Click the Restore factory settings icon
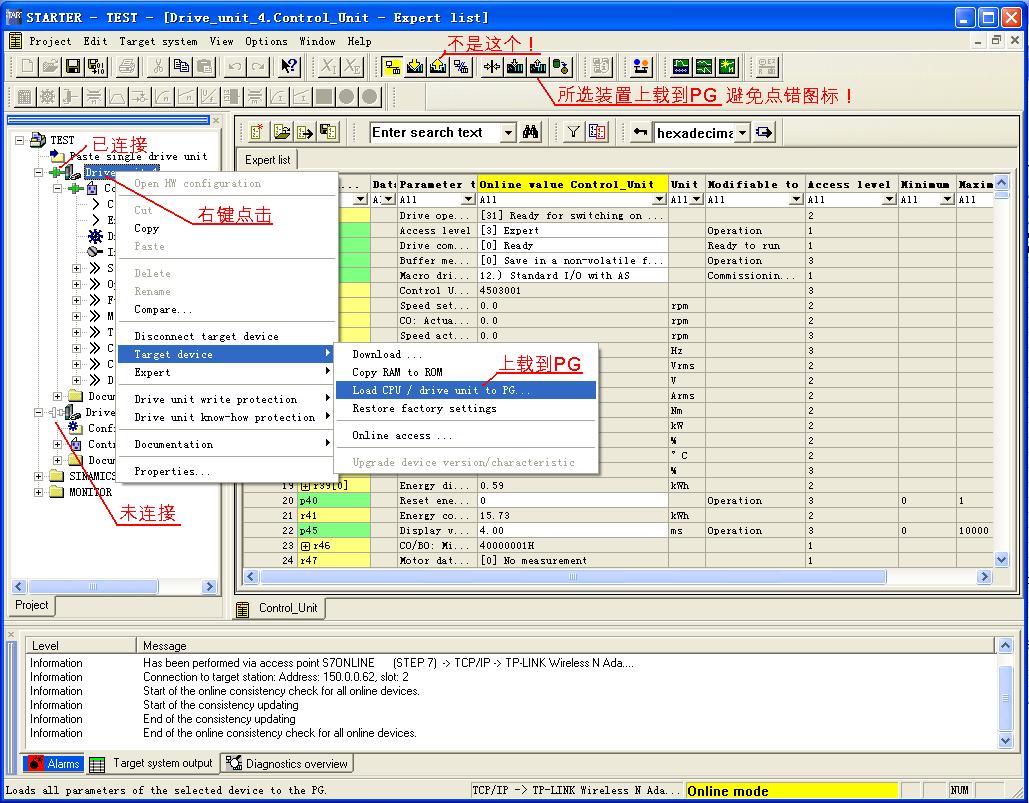This screenshot has width=1029, height=803. pyautogui.click(x=562, y=66)
